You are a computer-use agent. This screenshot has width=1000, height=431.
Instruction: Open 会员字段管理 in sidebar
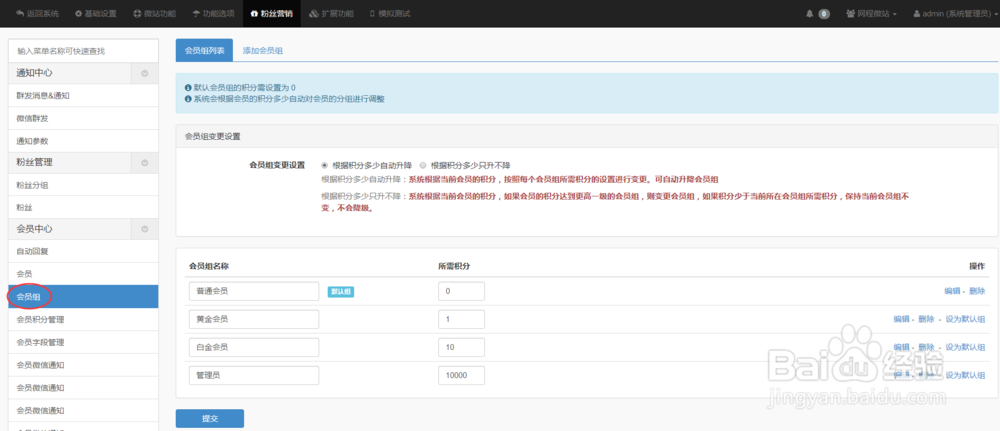pyautogui.click(x=84, y=342)
